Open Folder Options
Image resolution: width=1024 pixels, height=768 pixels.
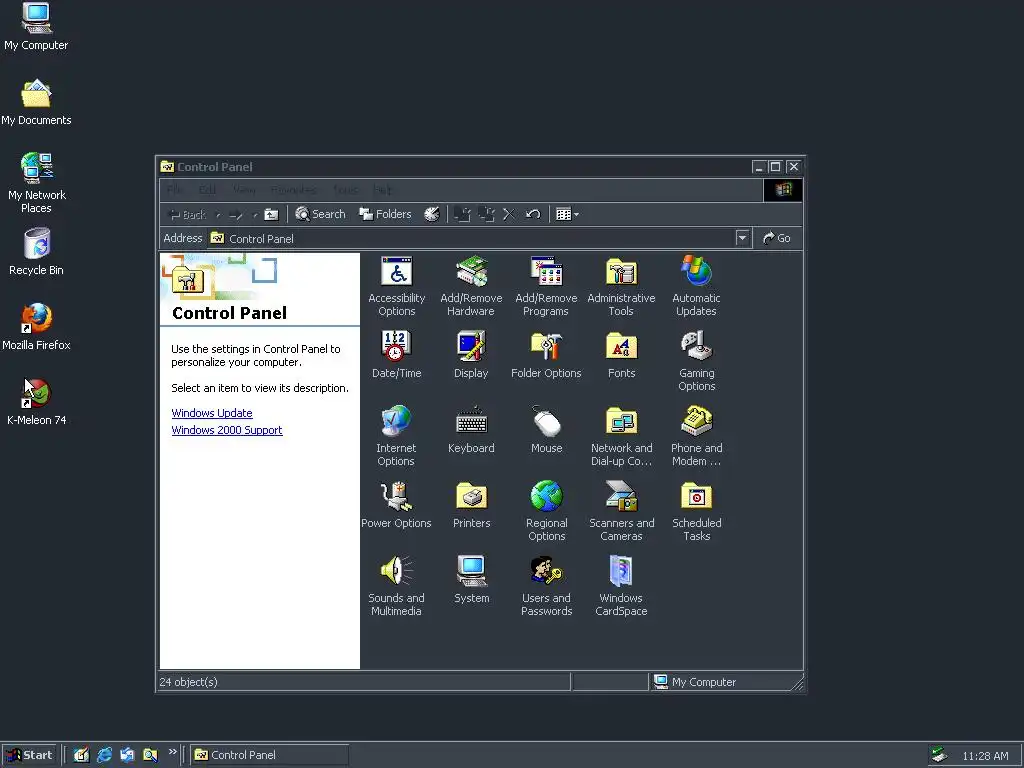tap(546, 355)
